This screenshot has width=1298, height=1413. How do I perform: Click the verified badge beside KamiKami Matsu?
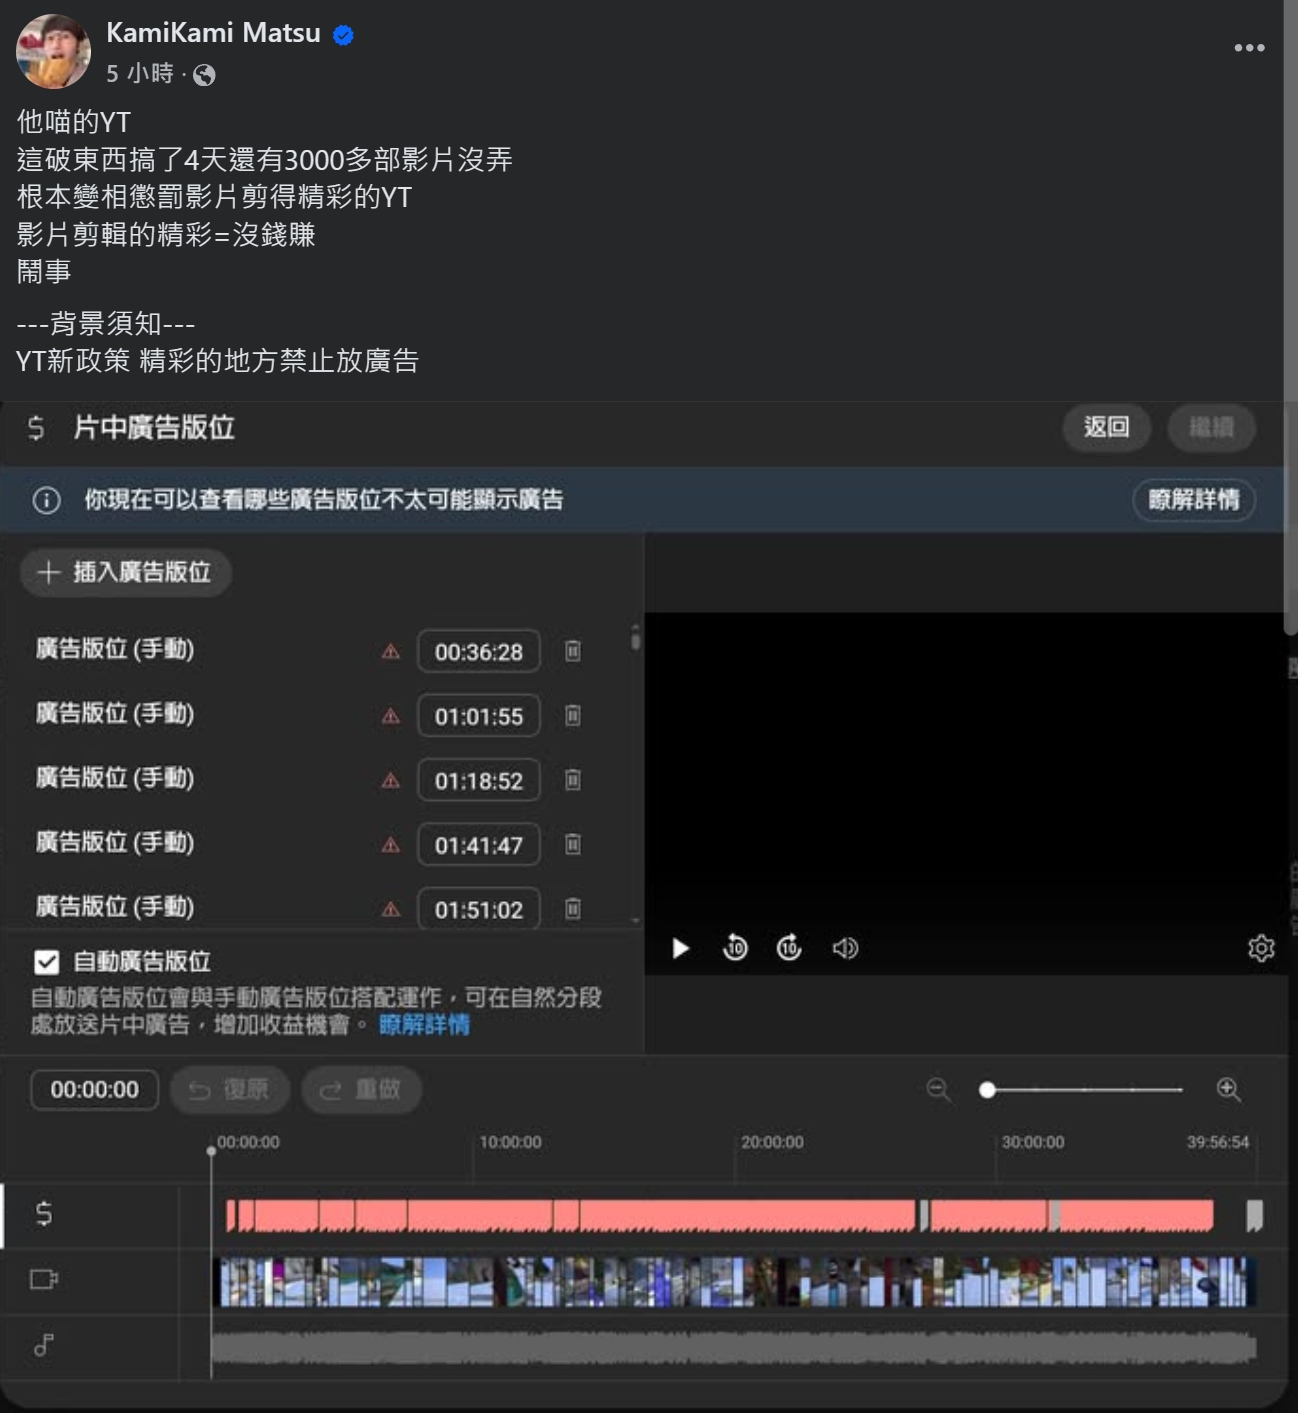tap(343, 35)
